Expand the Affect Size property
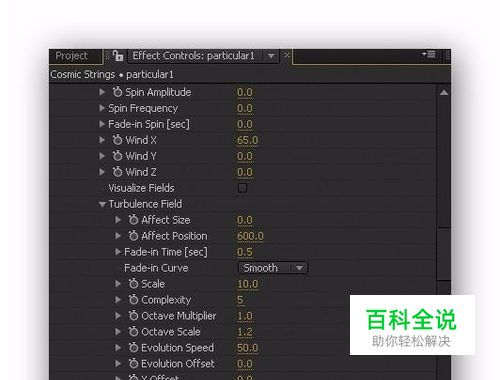500x380 pixels. [118, 220]
